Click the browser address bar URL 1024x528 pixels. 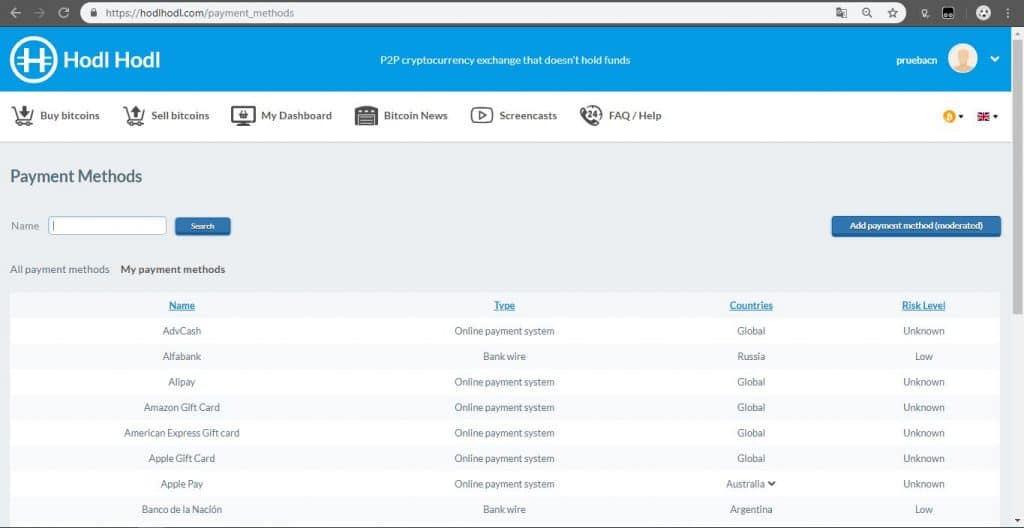200,12
